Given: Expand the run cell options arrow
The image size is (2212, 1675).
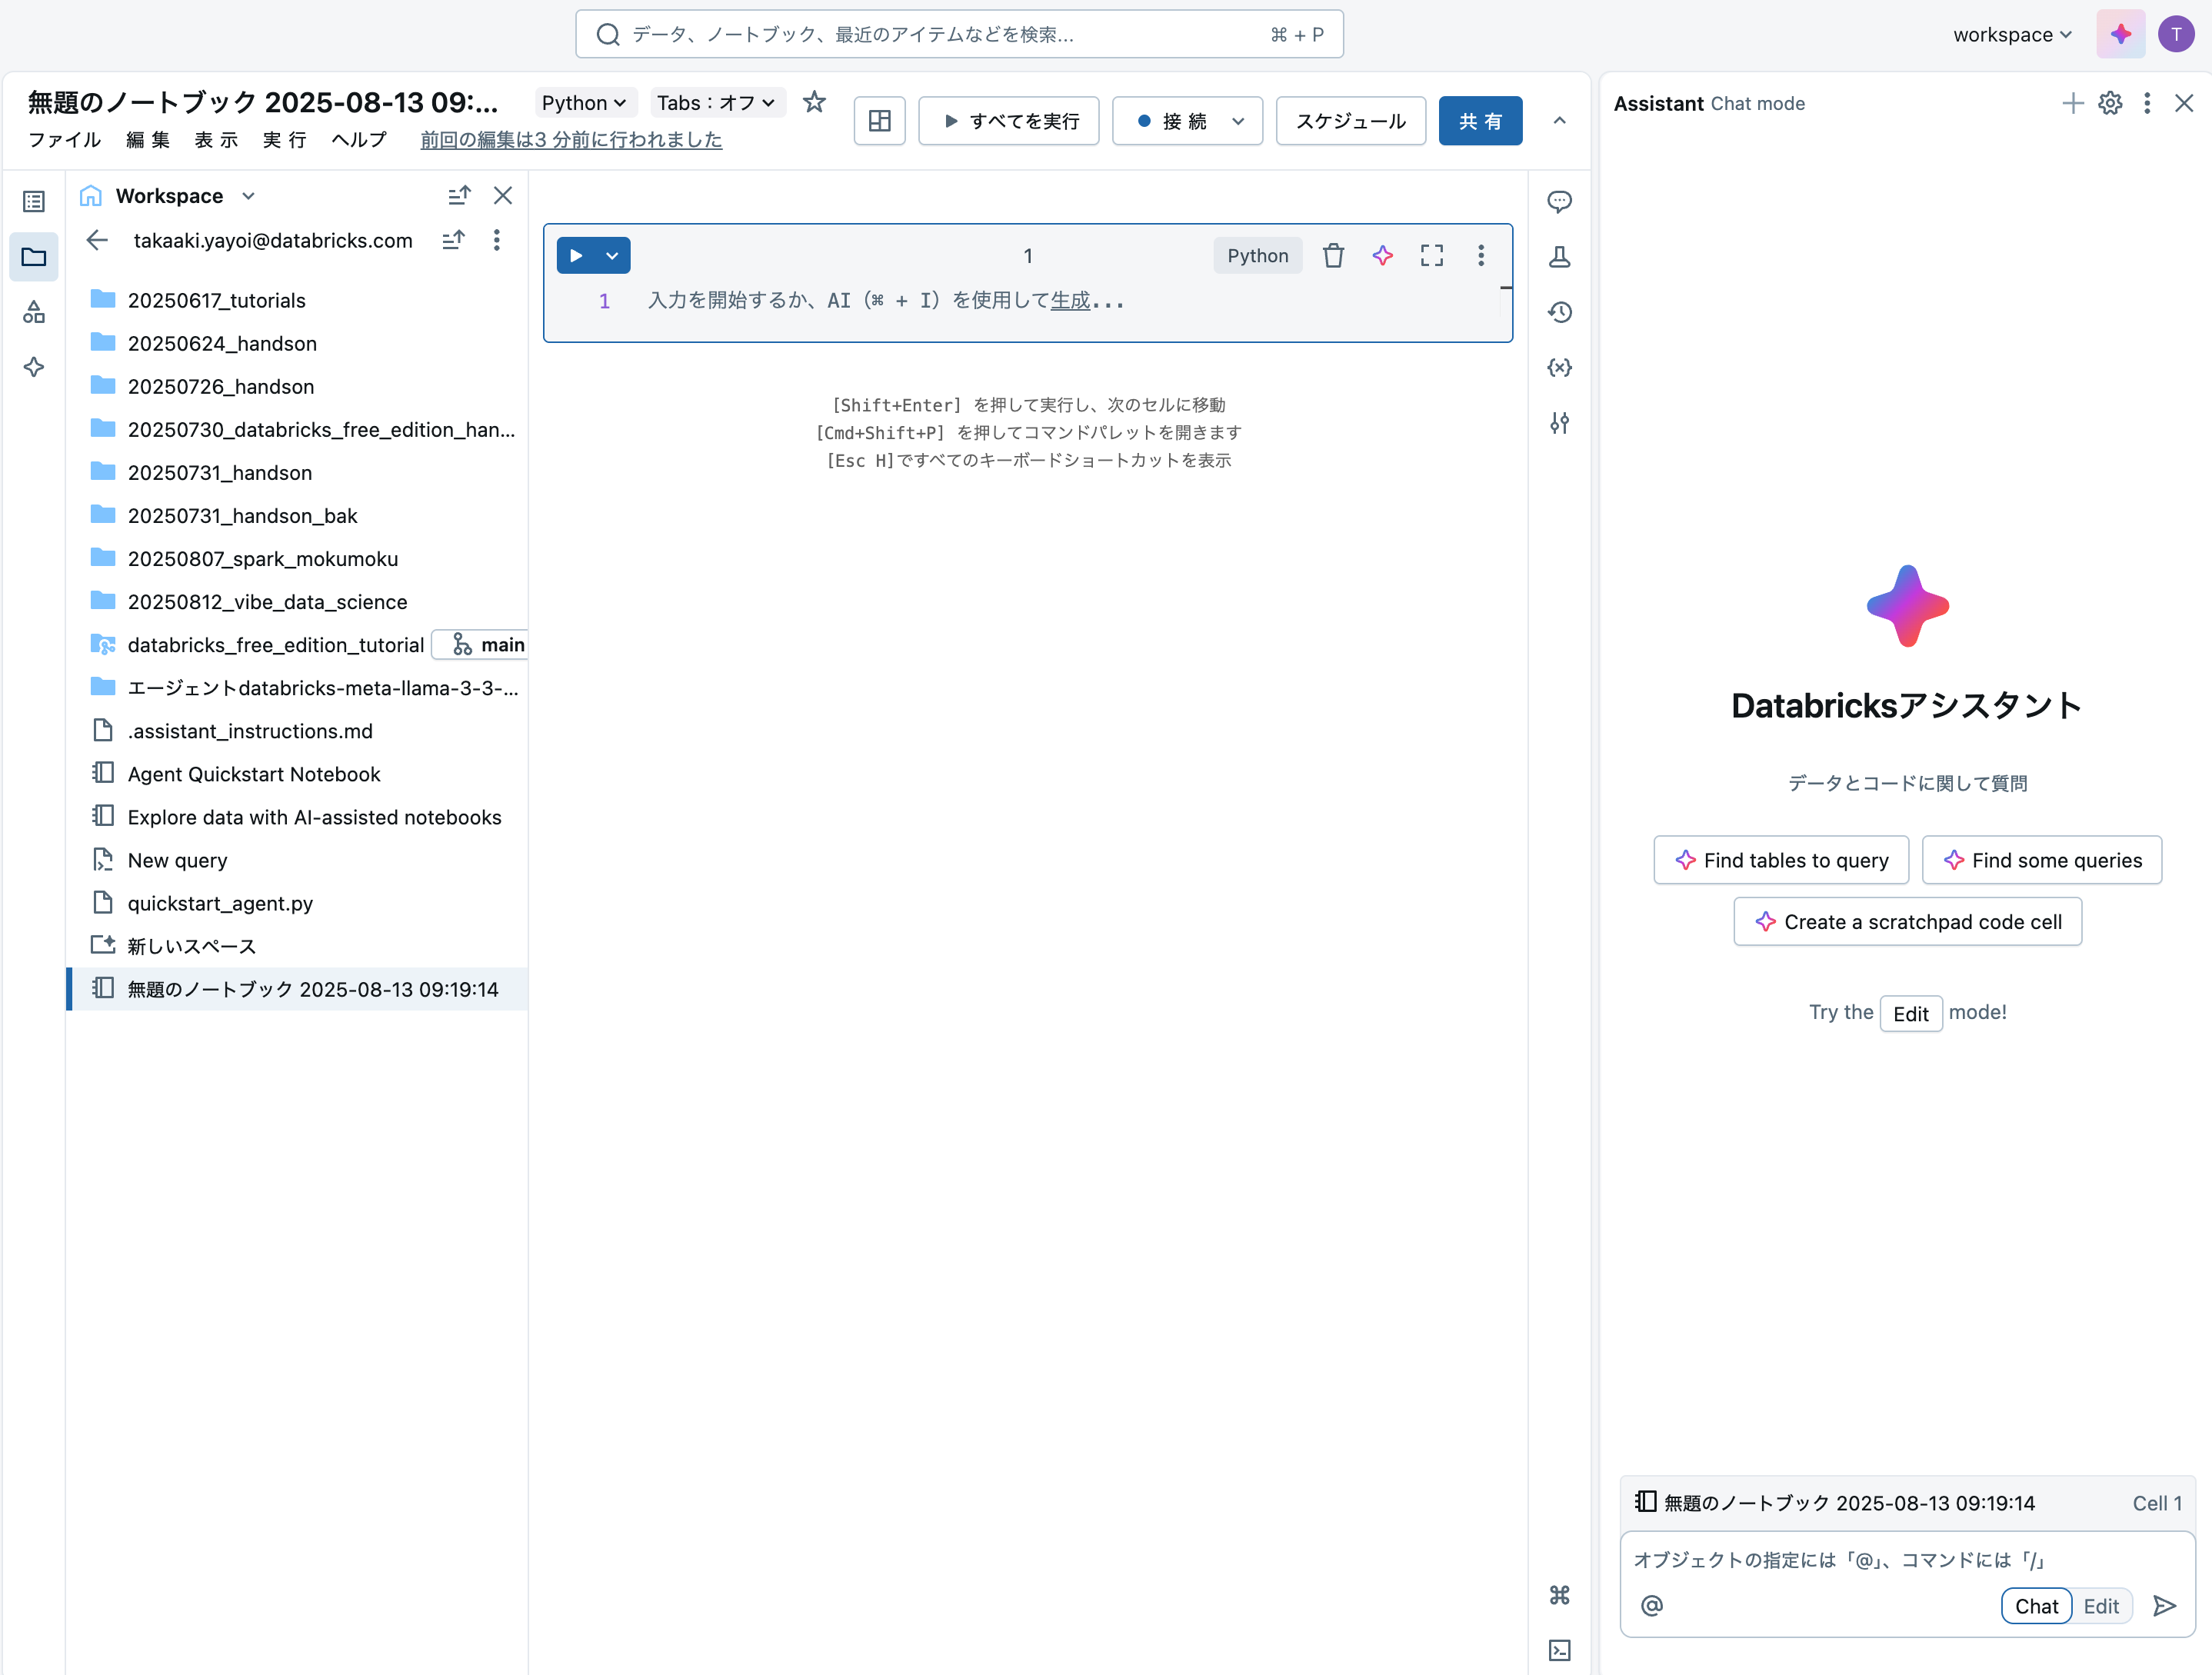Looking at the screenshot, I should [x=612, y=256].
